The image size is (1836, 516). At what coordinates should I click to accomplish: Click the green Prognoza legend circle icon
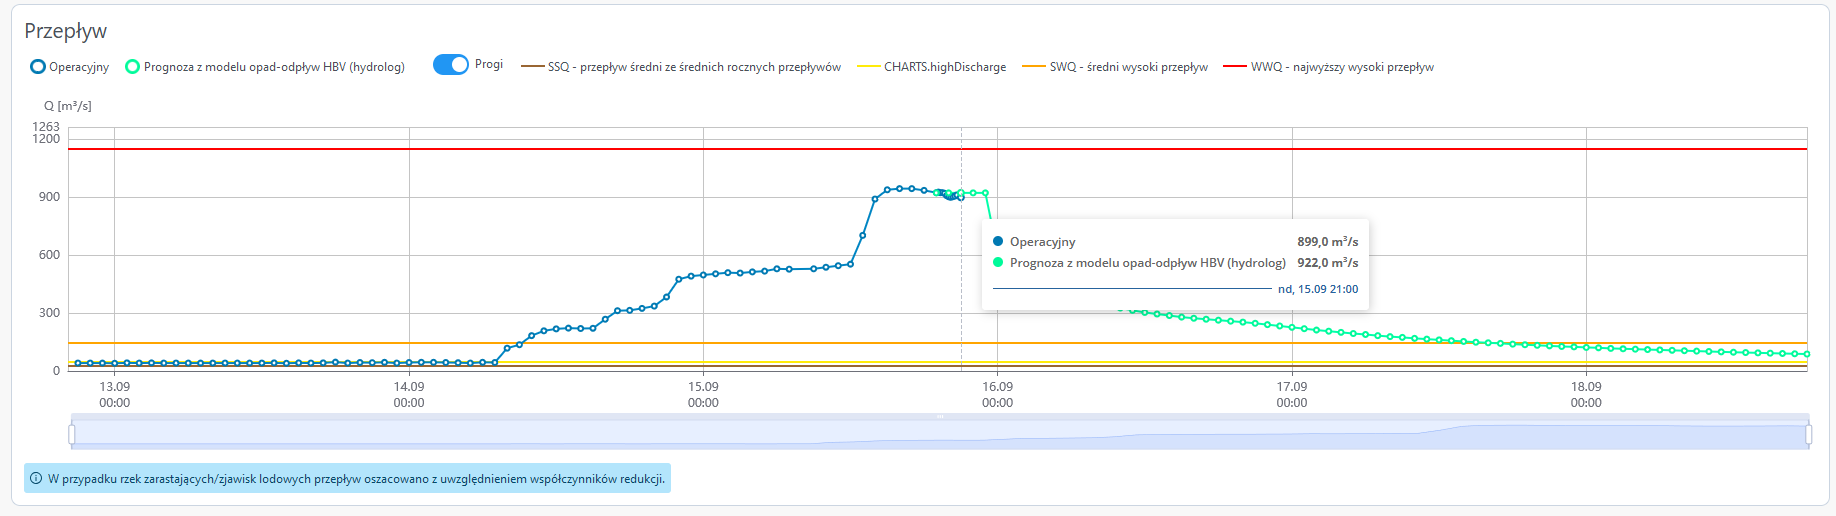(132, 67)
